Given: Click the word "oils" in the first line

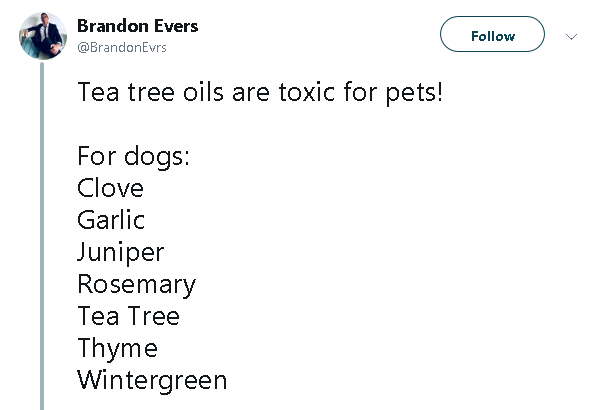Looking at the screenshot, I should pyautogui.click(x=196, y=95).
